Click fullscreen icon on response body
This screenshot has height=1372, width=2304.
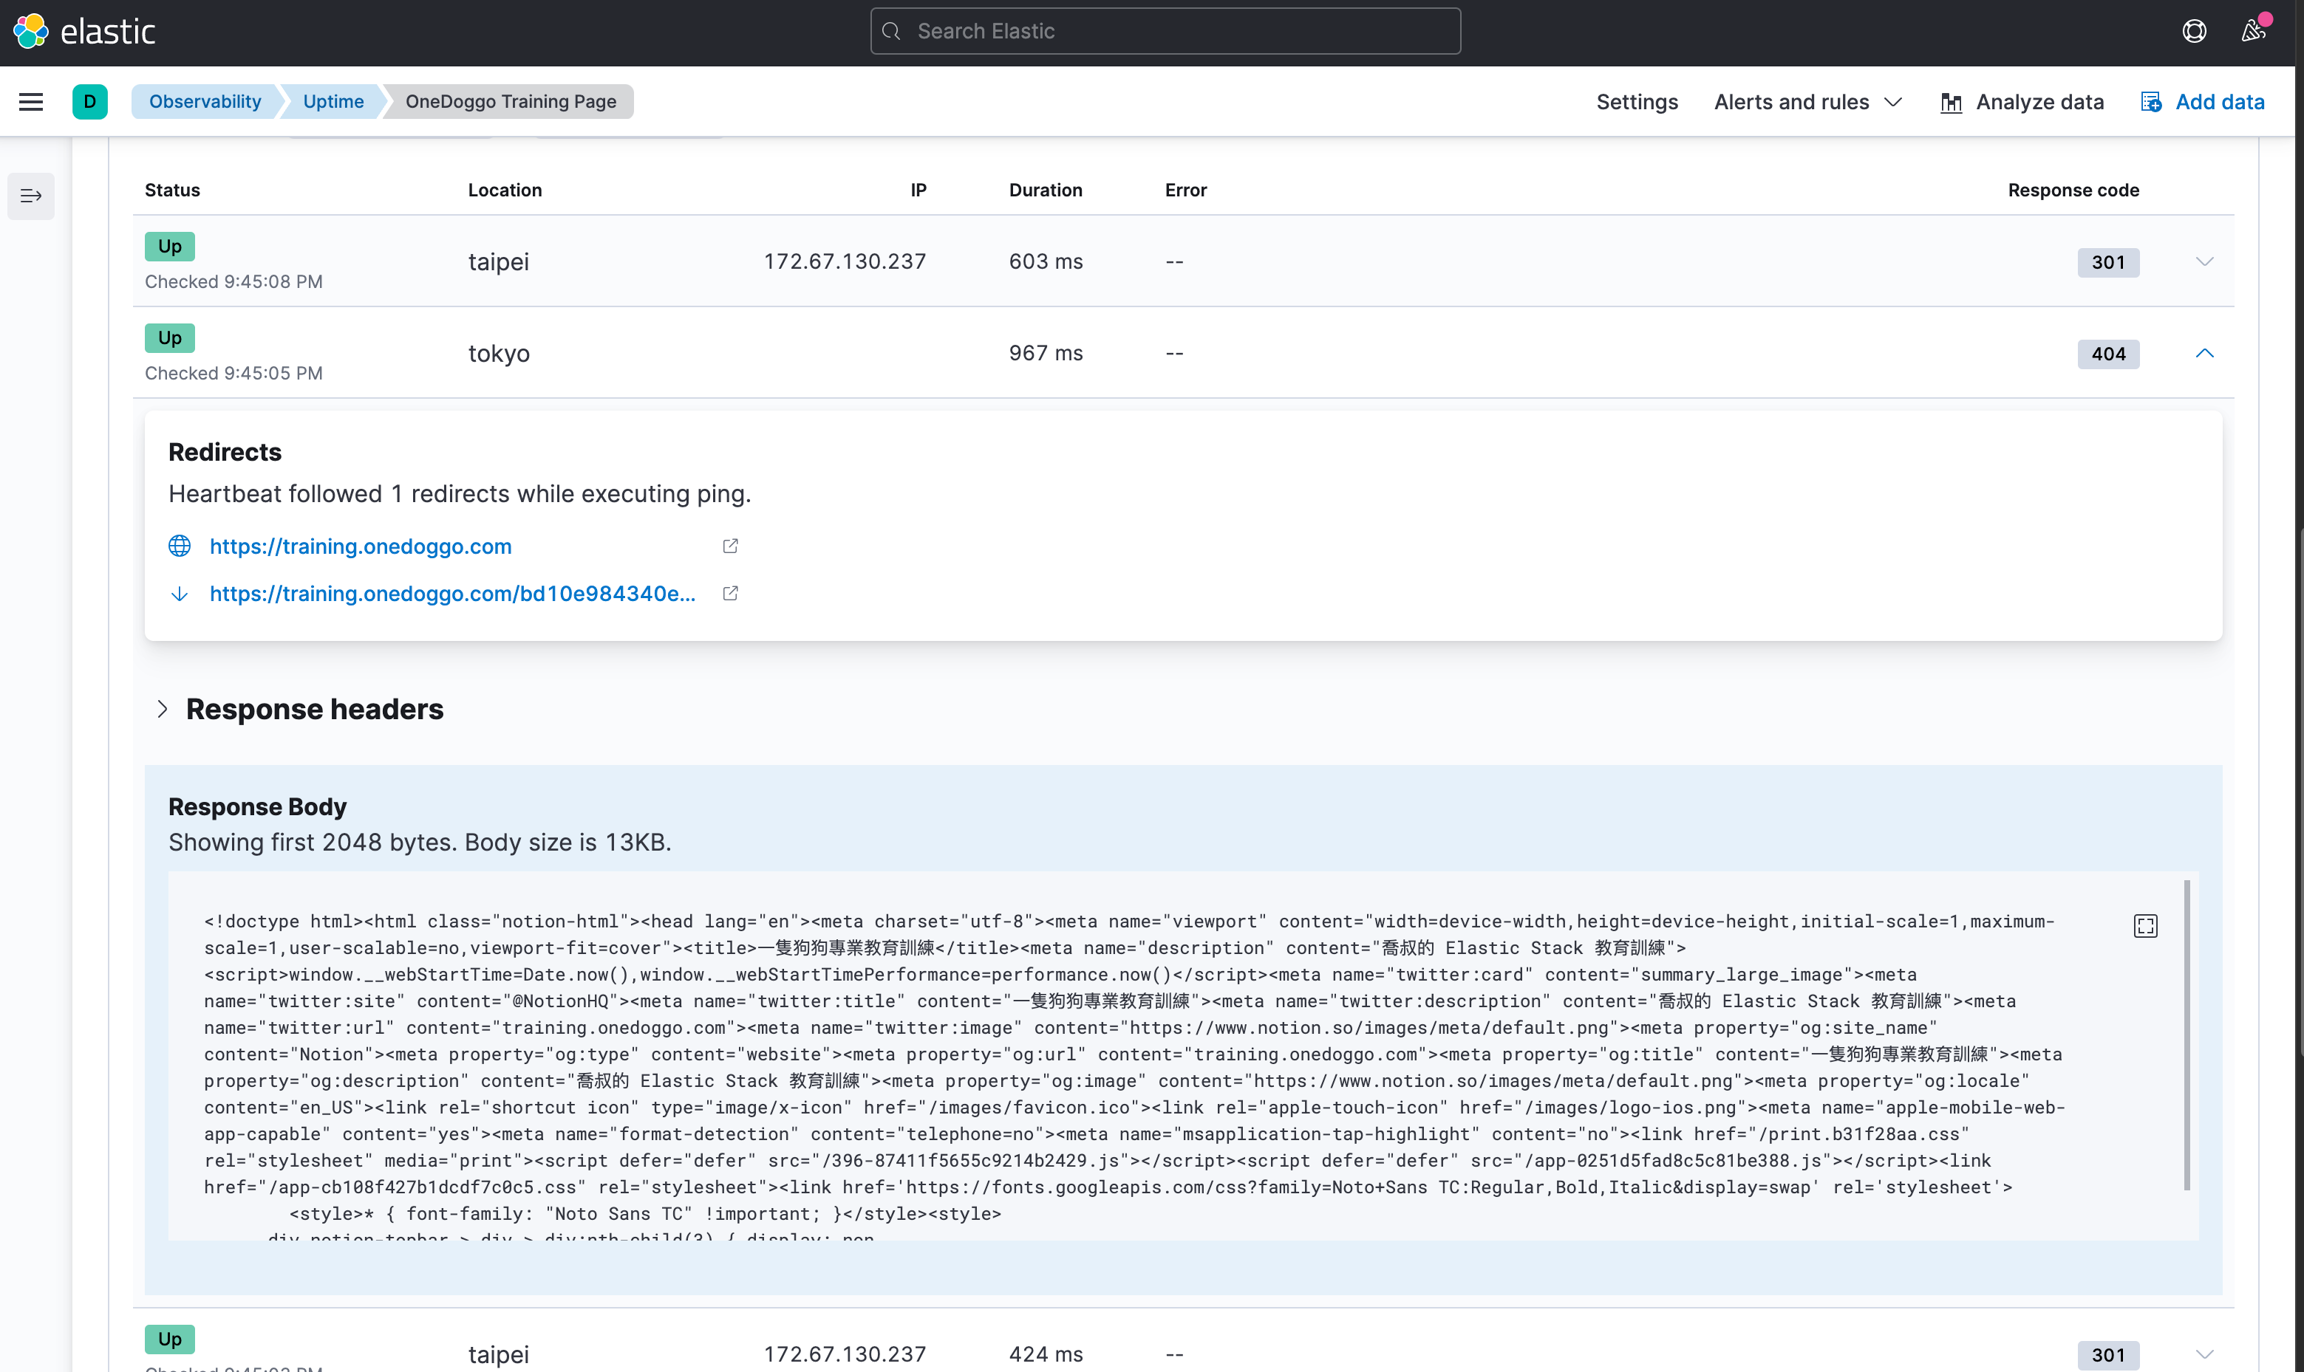coord(2145,926)
